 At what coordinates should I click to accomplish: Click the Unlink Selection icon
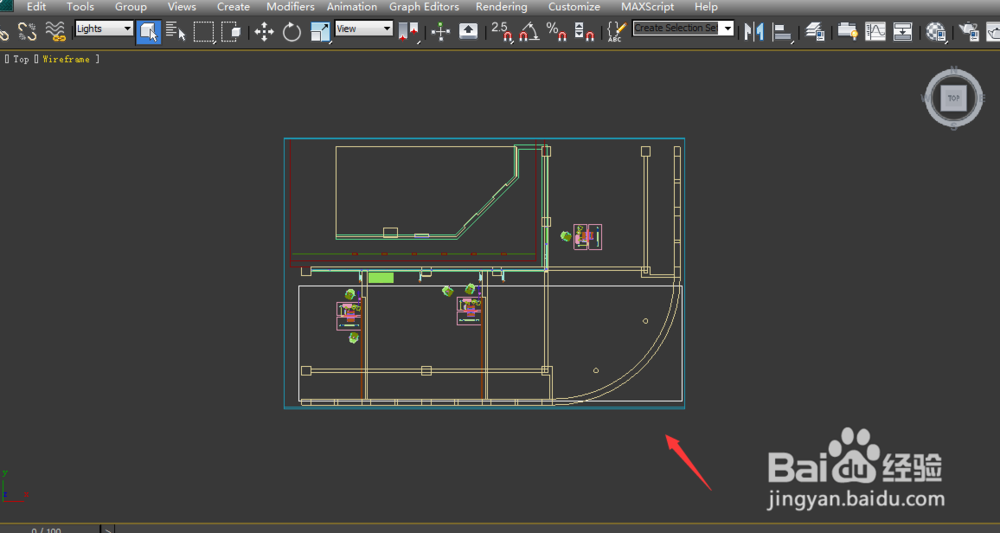coord(27,31)
